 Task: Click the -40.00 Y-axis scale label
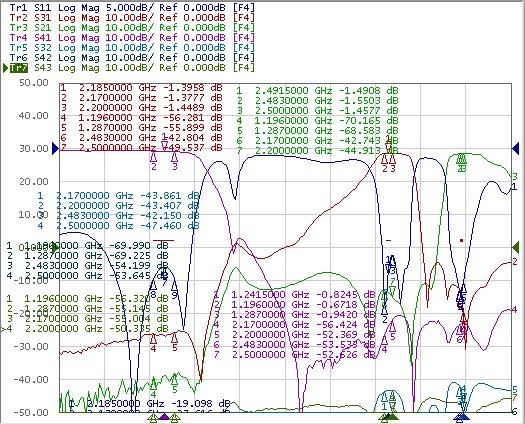pos(31,380)
